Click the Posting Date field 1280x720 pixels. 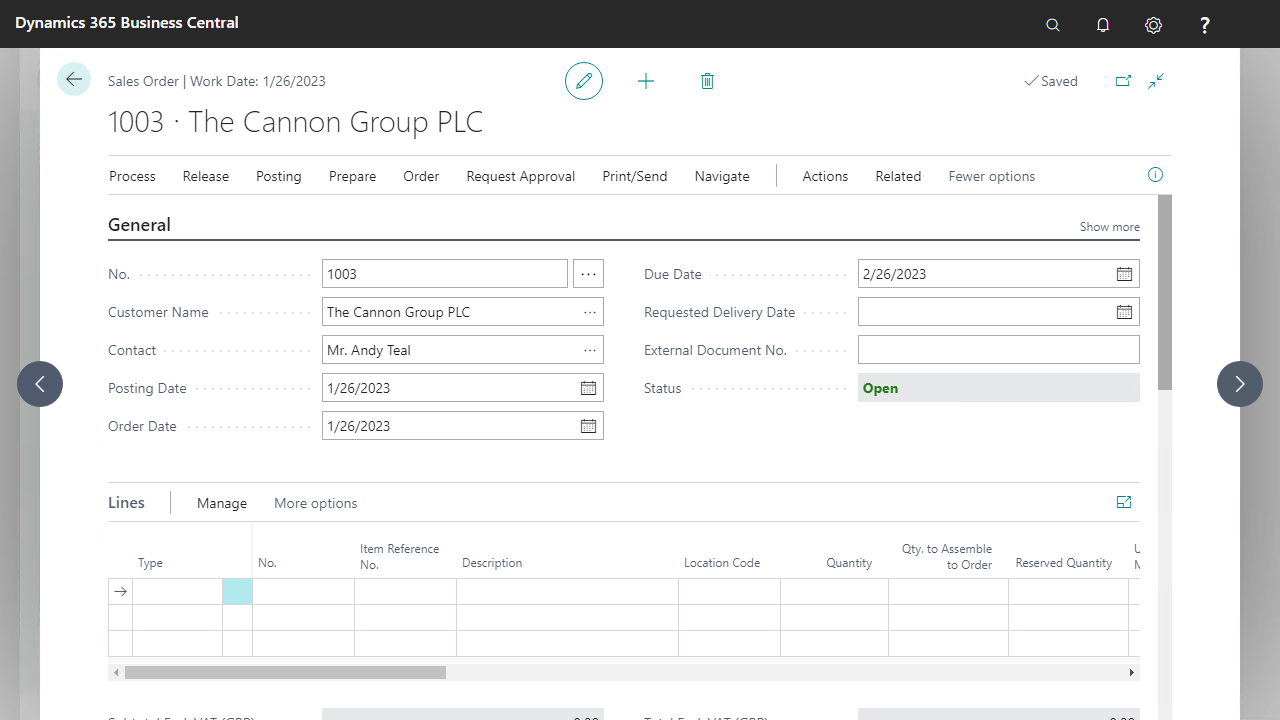[463, 388]
